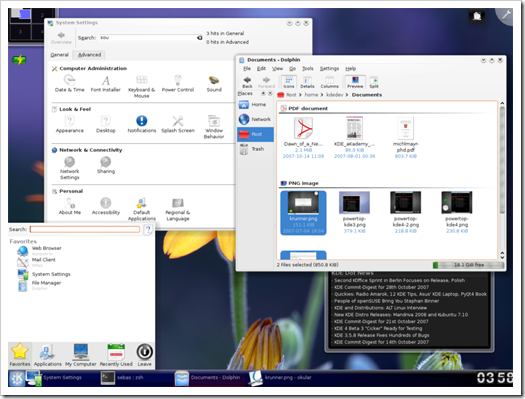Viewport: 525px width, 399px height.
Task: Click home in the Dolphin breadcrumb
Action: tap(311, 95)
